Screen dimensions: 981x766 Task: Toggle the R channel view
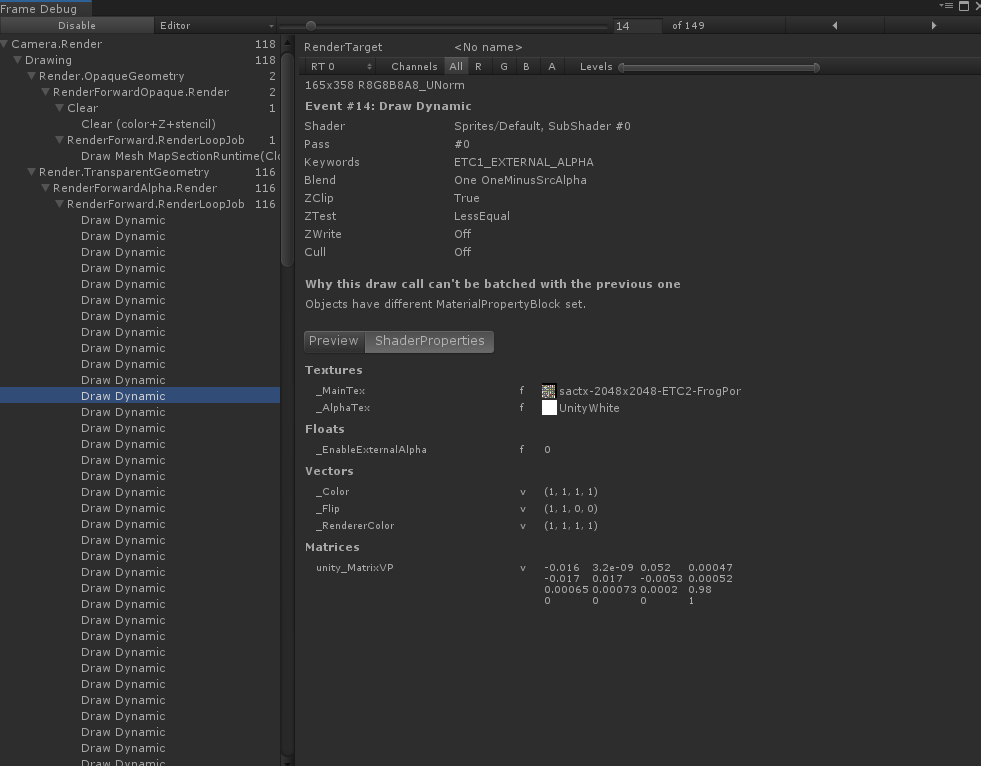tap(478, 67)
